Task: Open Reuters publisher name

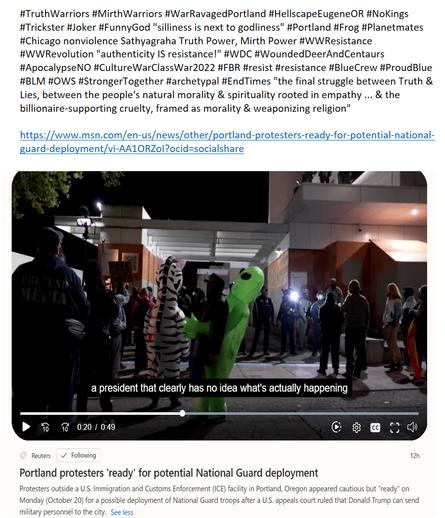Action: point(41,456)
